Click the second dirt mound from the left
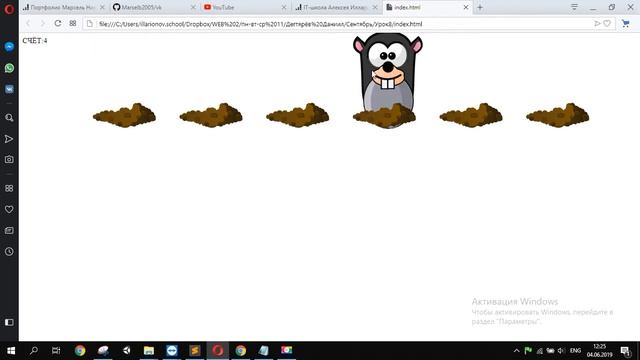 coord(211,115)
